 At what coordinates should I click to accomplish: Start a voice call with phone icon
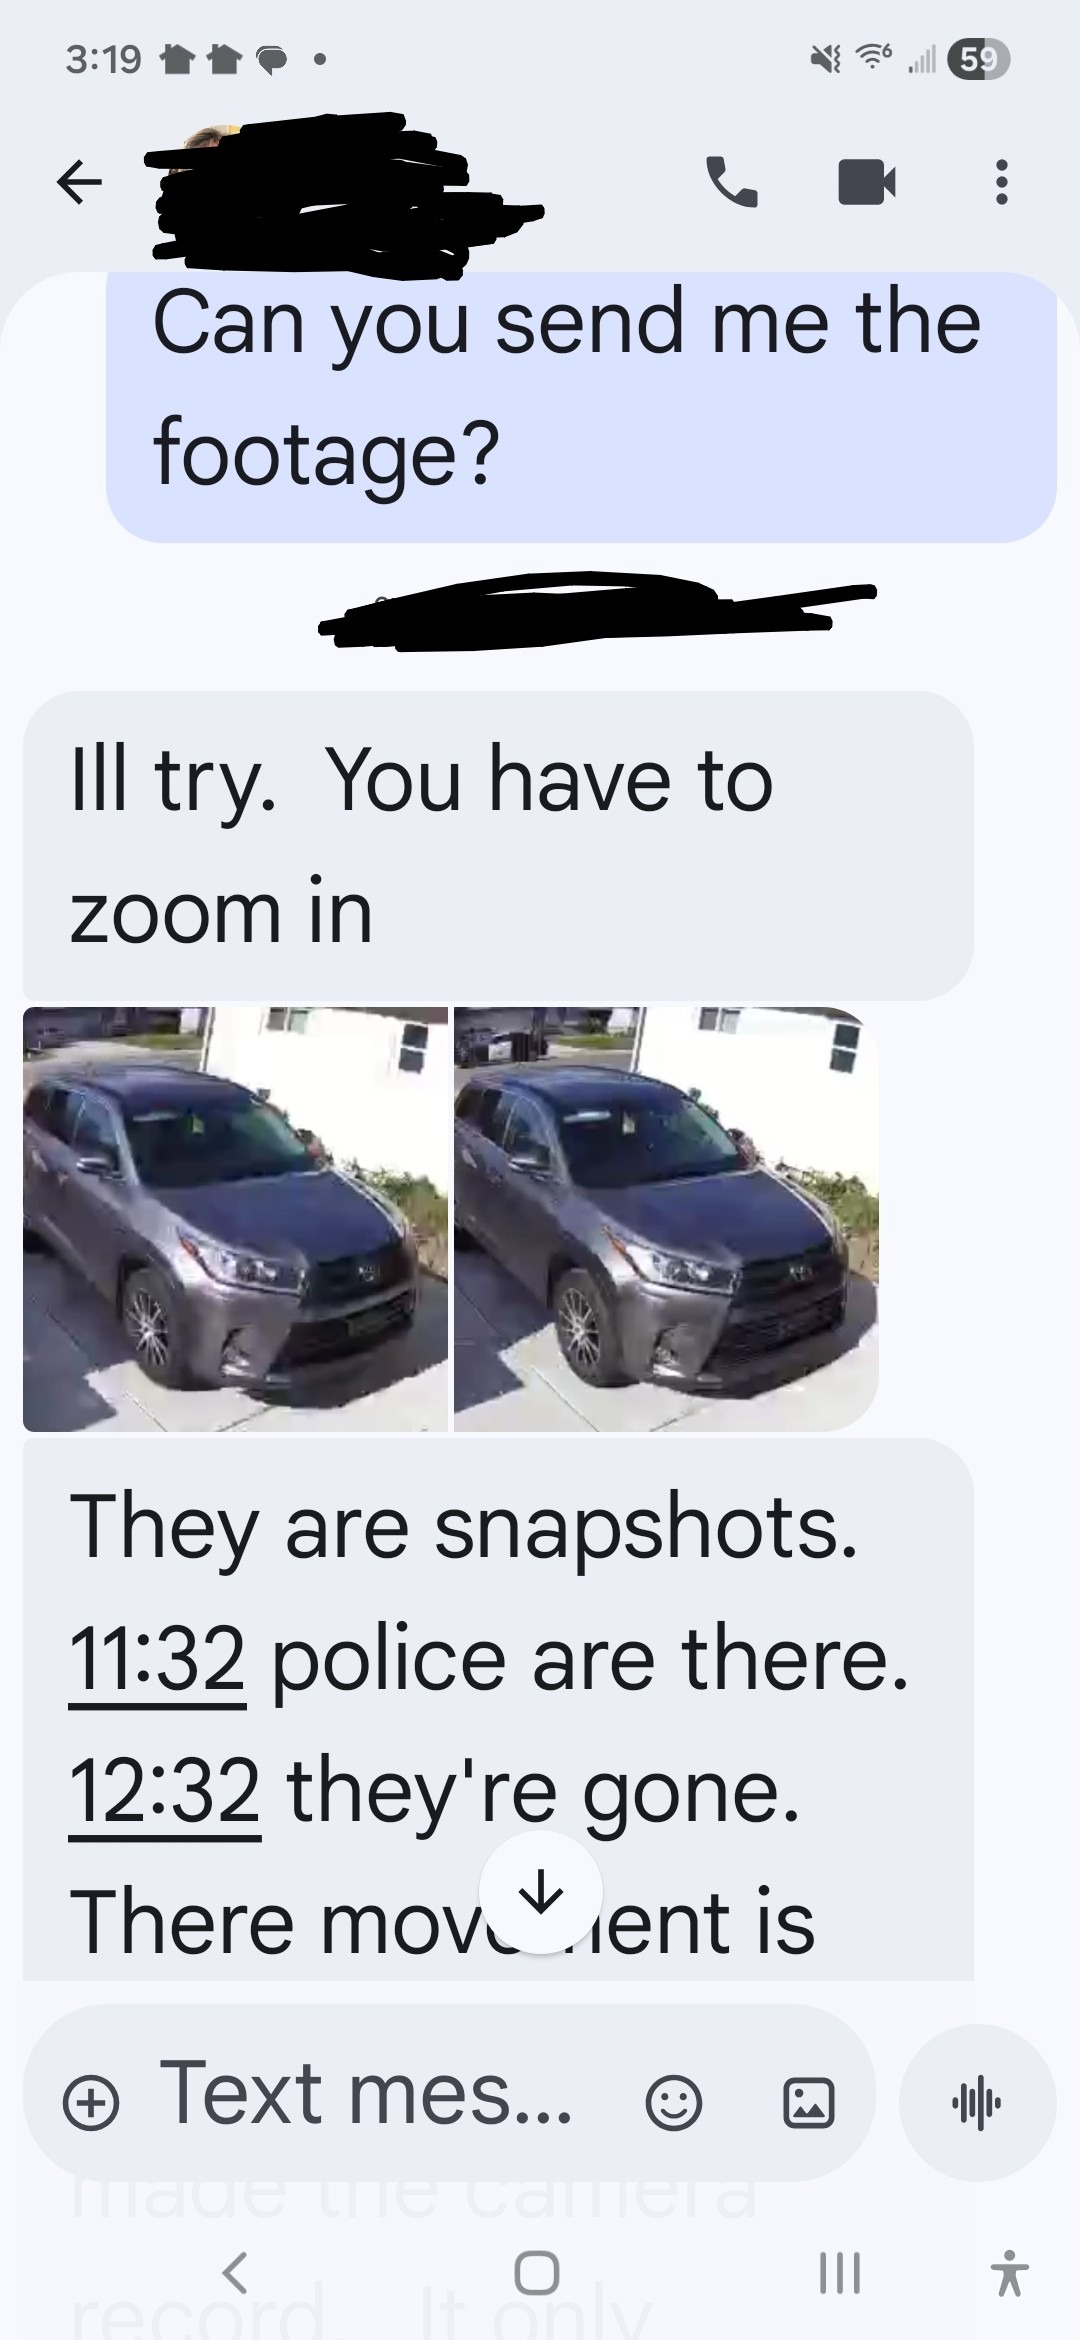(732, 182)
